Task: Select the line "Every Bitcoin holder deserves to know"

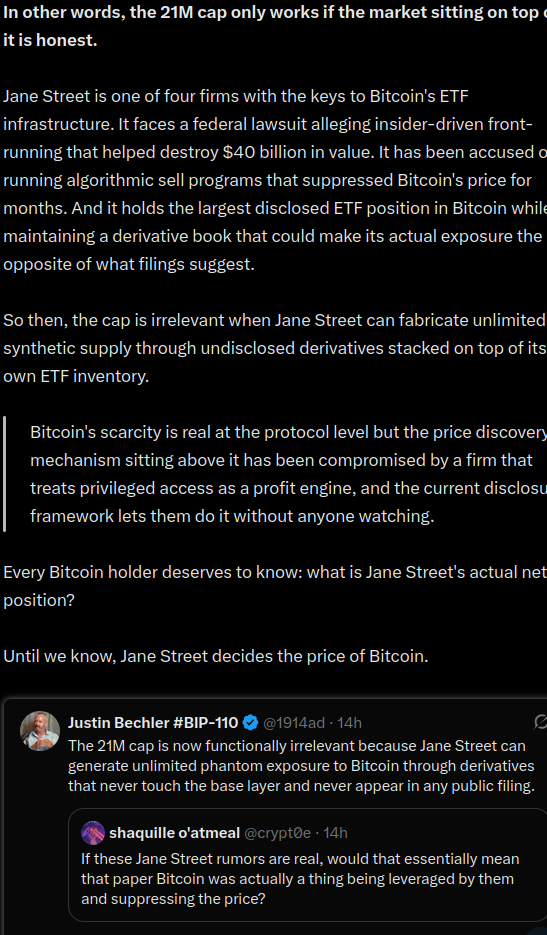Action: click(x=274, y=586)
